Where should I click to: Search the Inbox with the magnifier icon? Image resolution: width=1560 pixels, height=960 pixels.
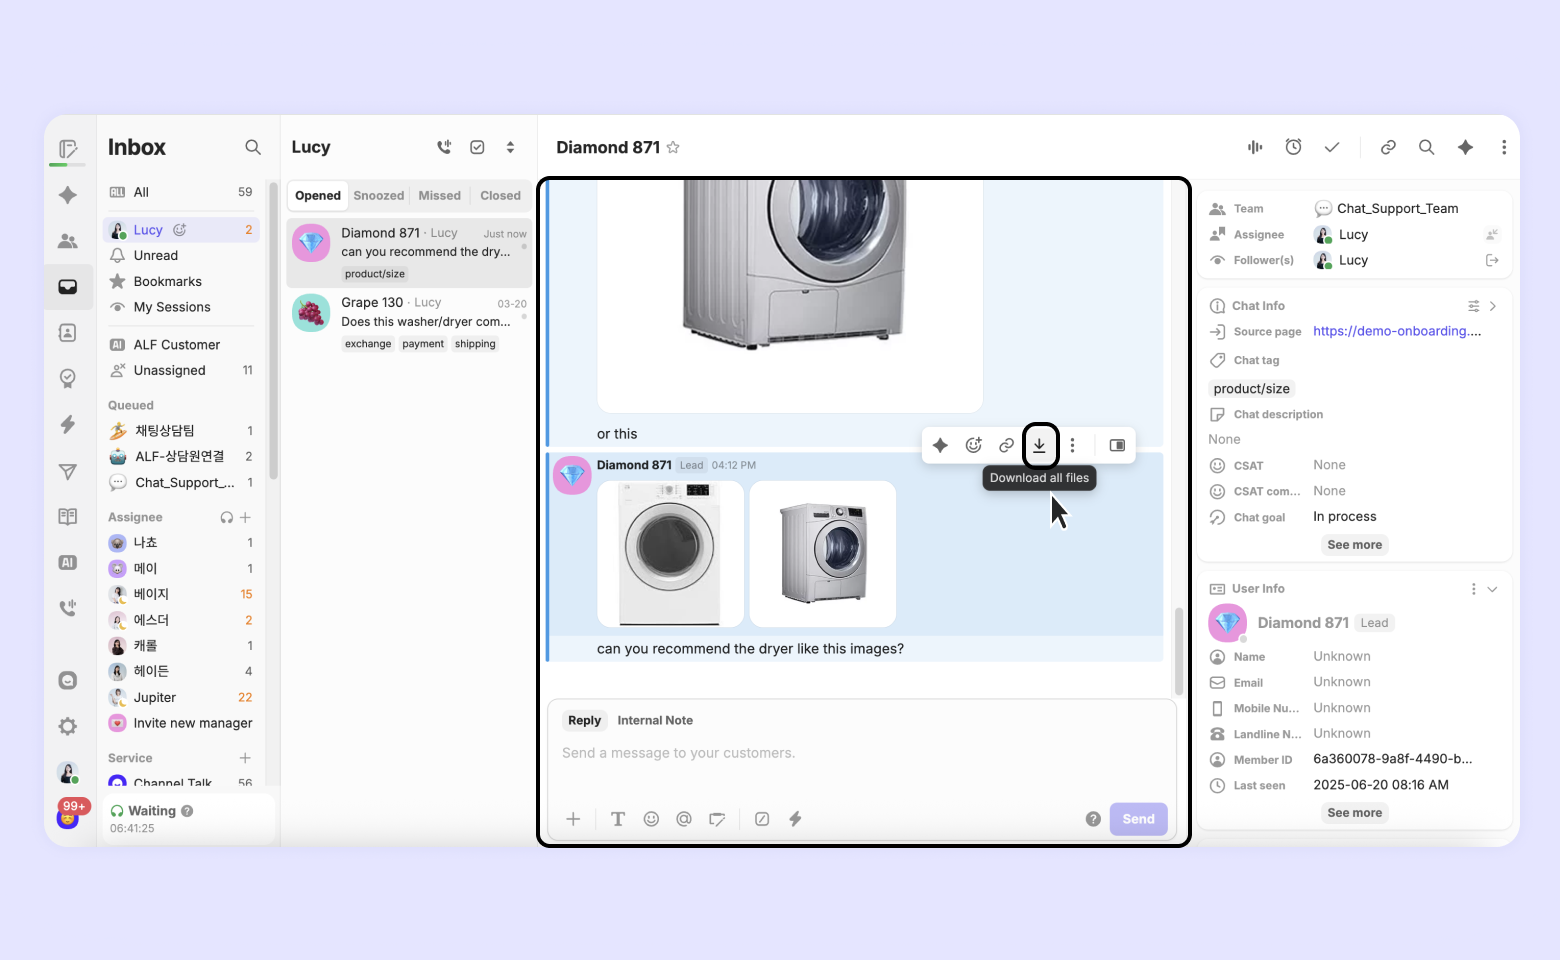point(253,147)
